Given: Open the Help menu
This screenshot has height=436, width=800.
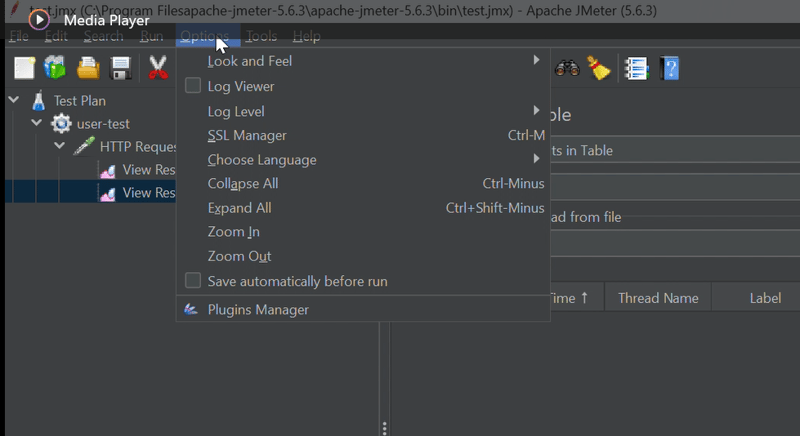Looking at the screenshot, I should click(x=307, y=36).
